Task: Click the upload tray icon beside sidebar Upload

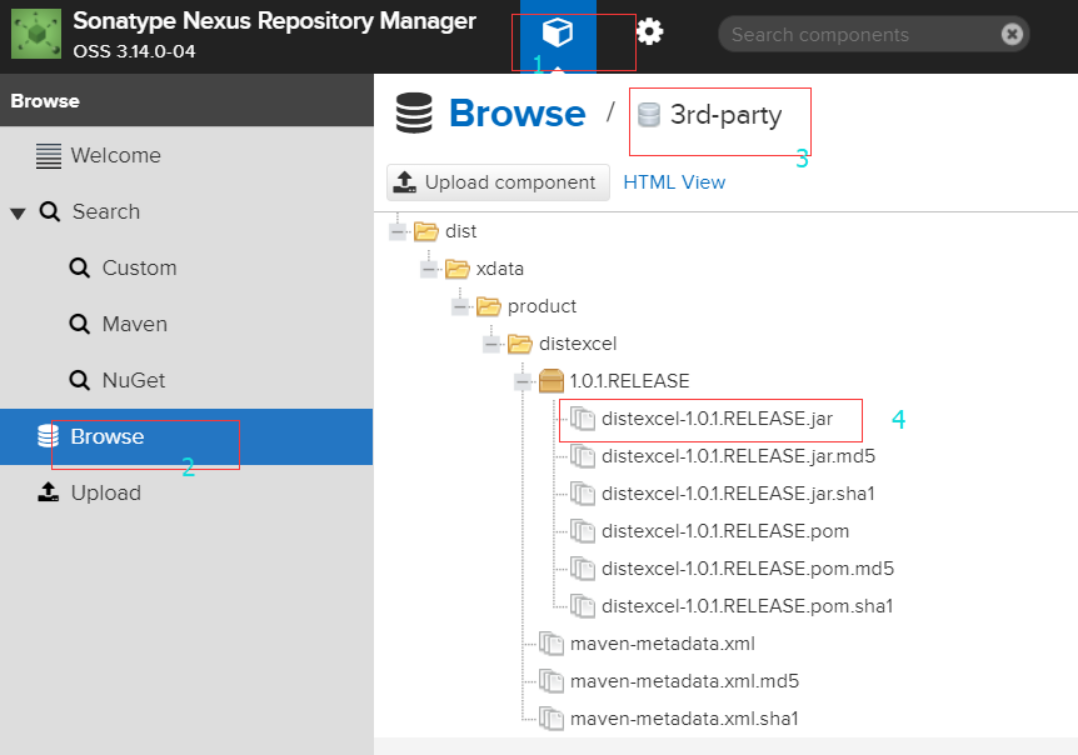Action: (48, 492)
